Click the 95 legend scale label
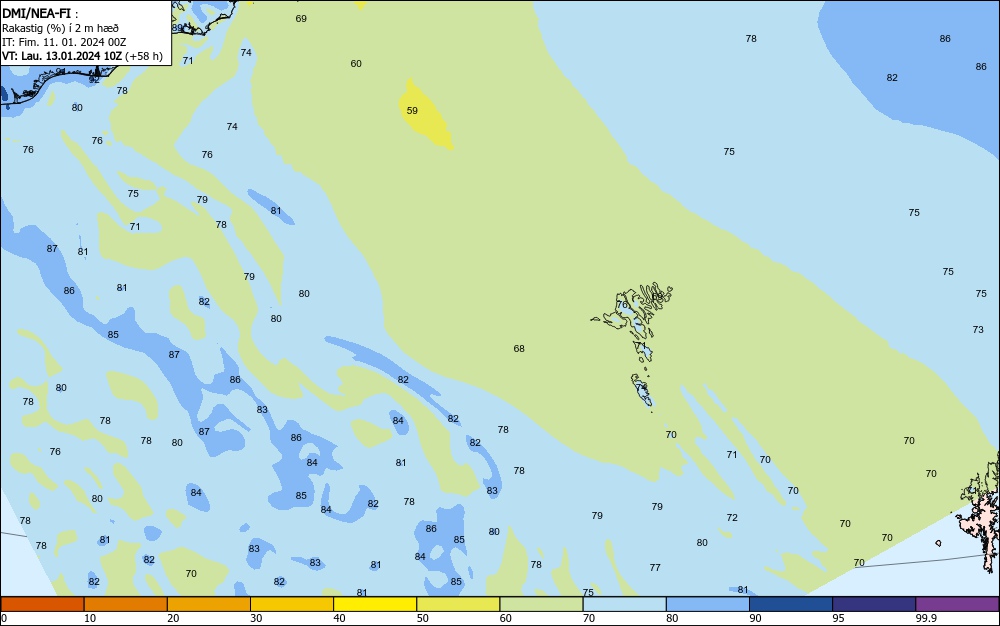This screenshot has height=626, width=1000. click(x=838, y=618)
